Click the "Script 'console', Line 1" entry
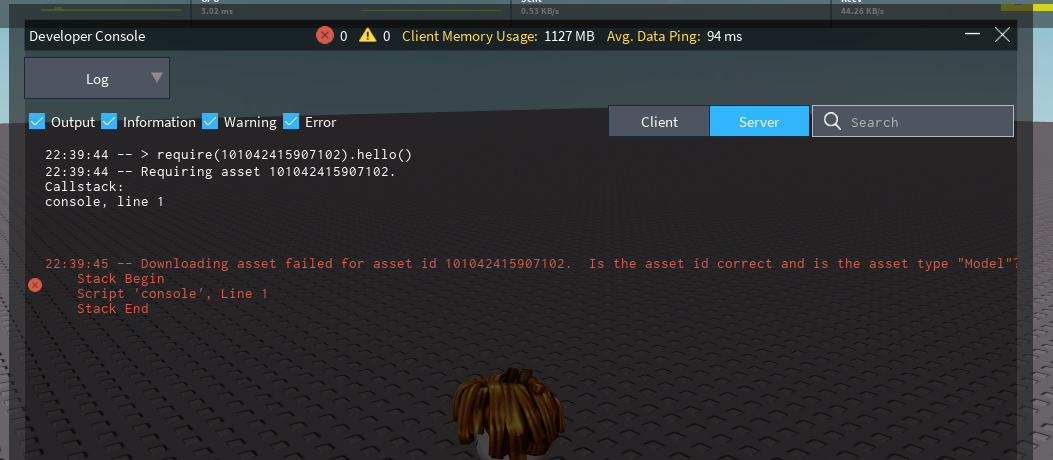 [x=173, y=294]
